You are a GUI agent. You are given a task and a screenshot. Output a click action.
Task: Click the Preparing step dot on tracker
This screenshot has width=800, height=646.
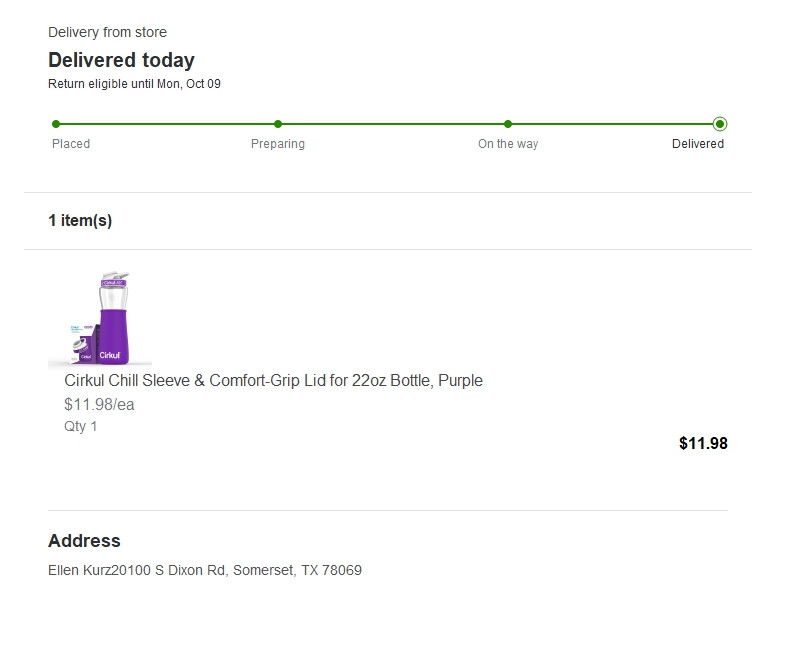278,124
